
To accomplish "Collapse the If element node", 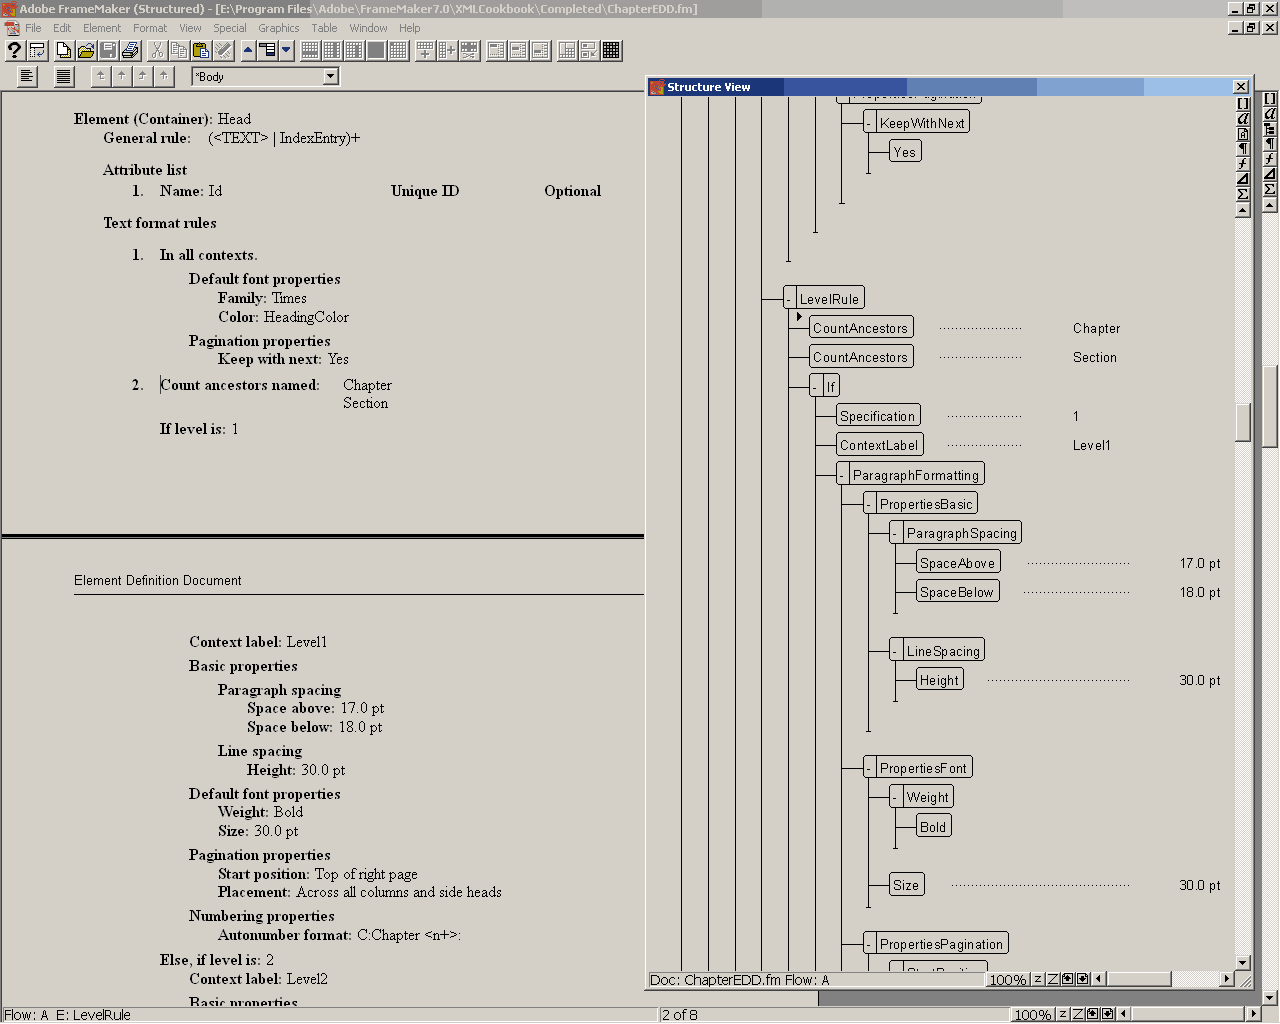I will click(x=816, y=387).
